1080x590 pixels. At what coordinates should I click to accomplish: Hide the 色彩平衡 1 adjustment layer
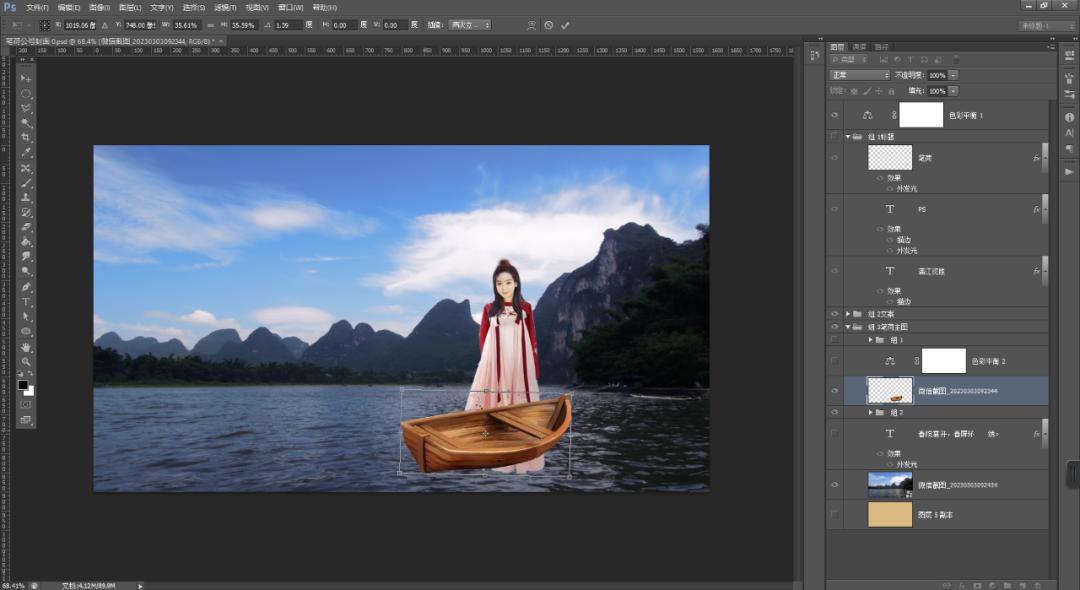pyautogui.click(x=834, y=115)
